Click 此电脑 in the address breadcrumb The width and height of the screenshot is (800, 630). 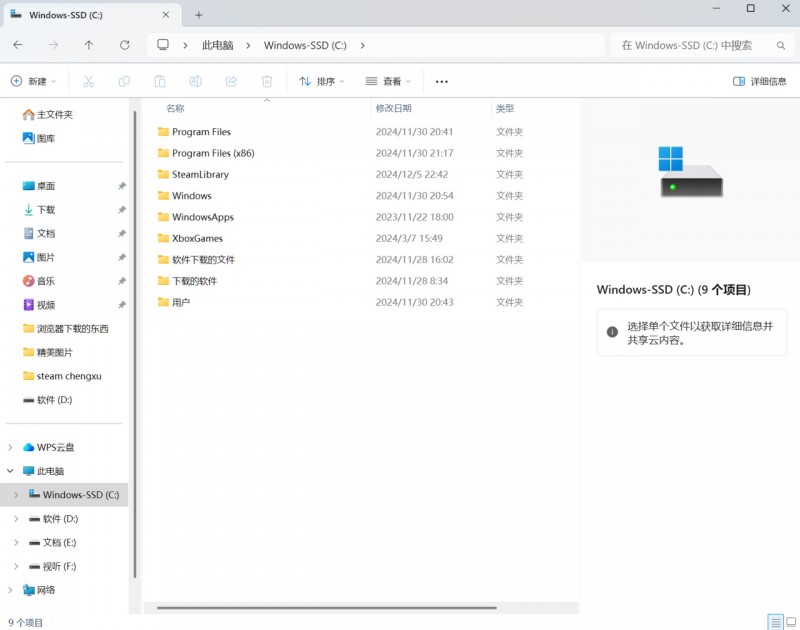(x=218, y=45)
